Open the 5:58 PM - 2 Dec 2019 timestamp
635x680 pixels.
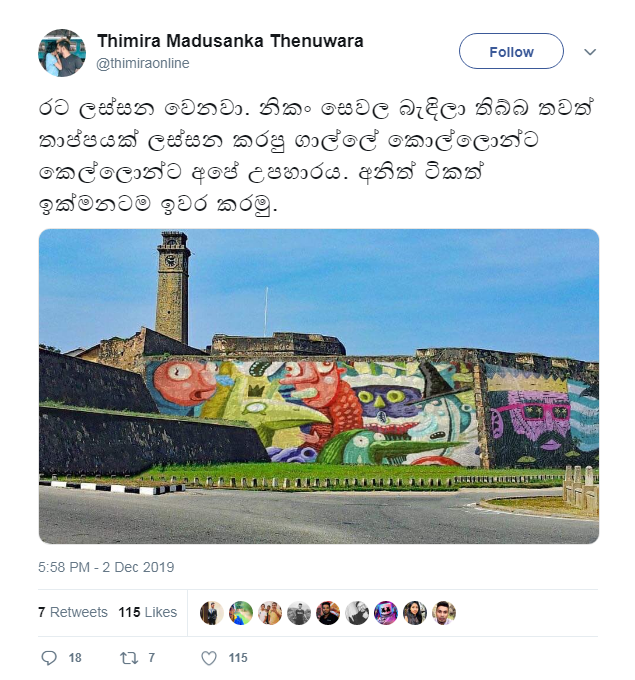point(106,567)
